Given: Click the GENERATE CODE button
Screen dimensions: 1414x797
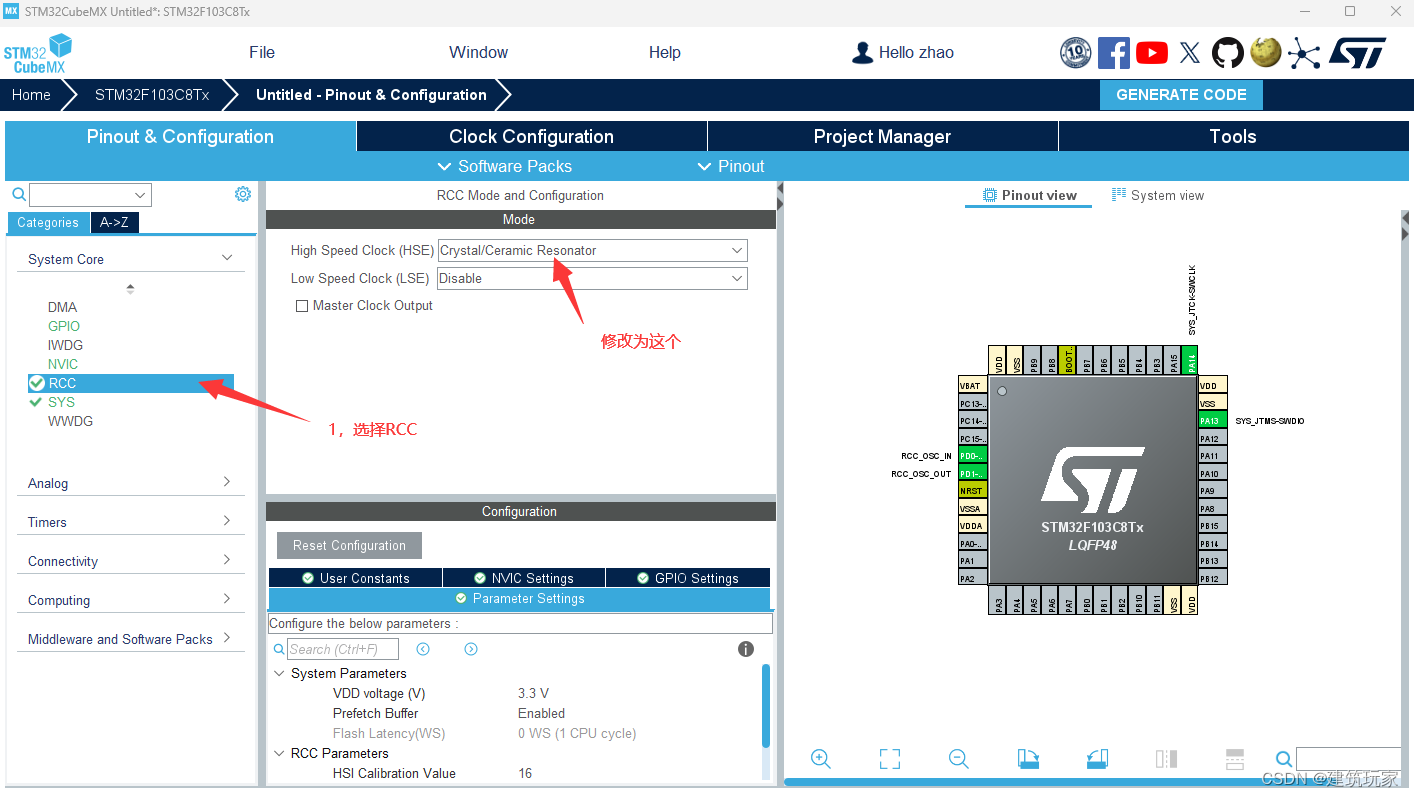Looking at the screenshot, I should (x=1181, y=94).
